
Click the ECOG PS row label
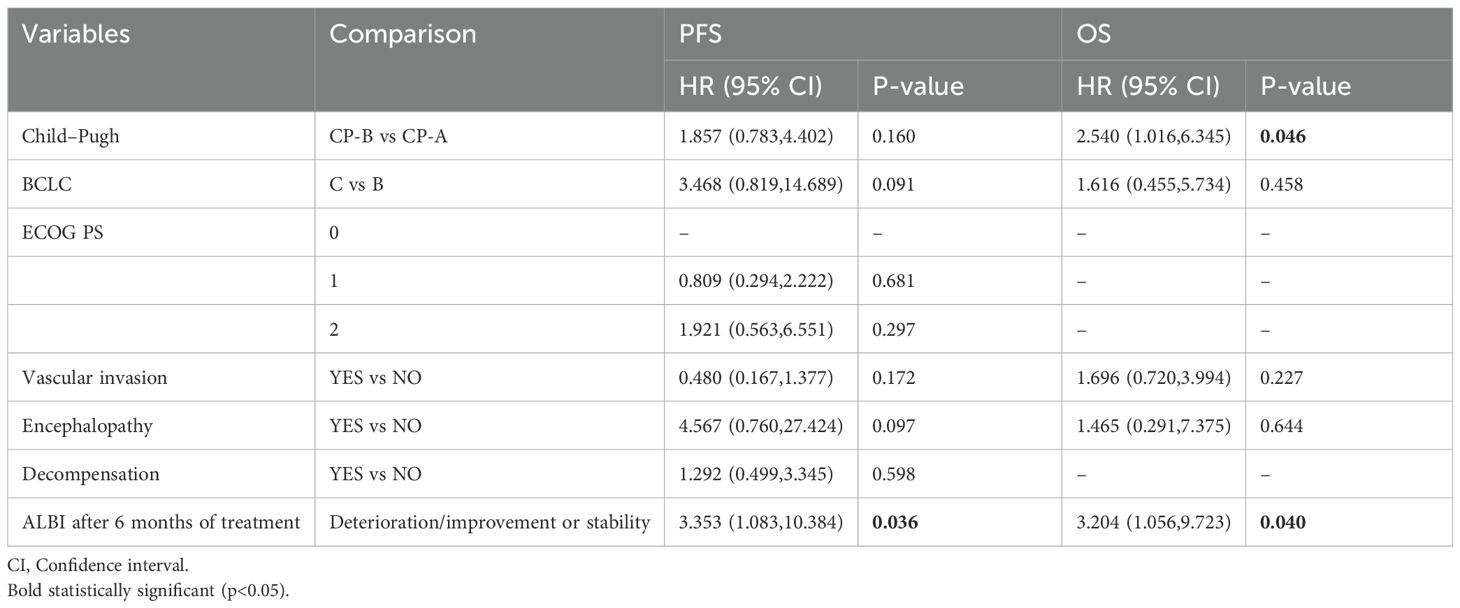click(62, 233)
